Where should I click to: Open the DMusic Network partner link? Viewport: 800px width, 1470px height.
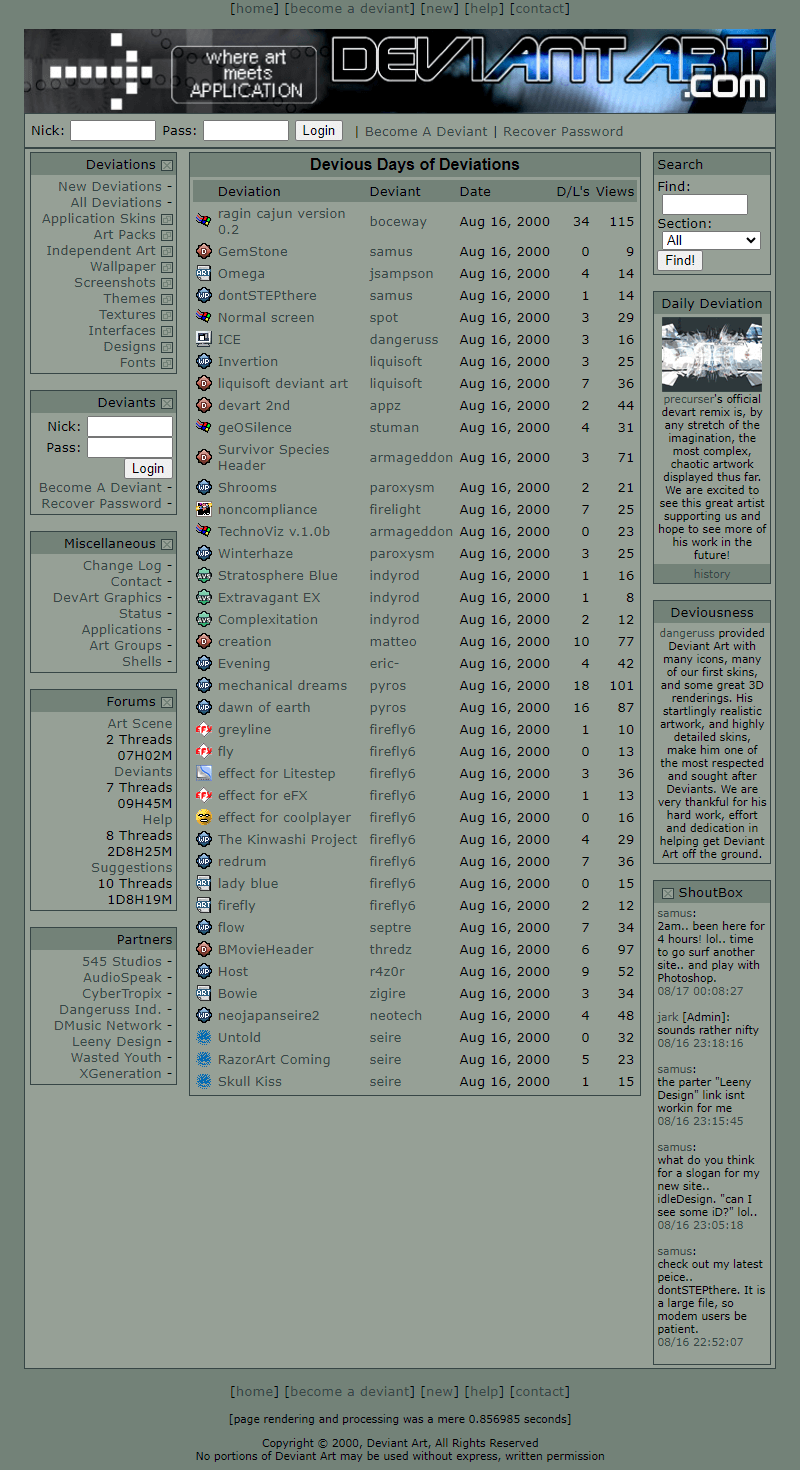pos(108,1025)
